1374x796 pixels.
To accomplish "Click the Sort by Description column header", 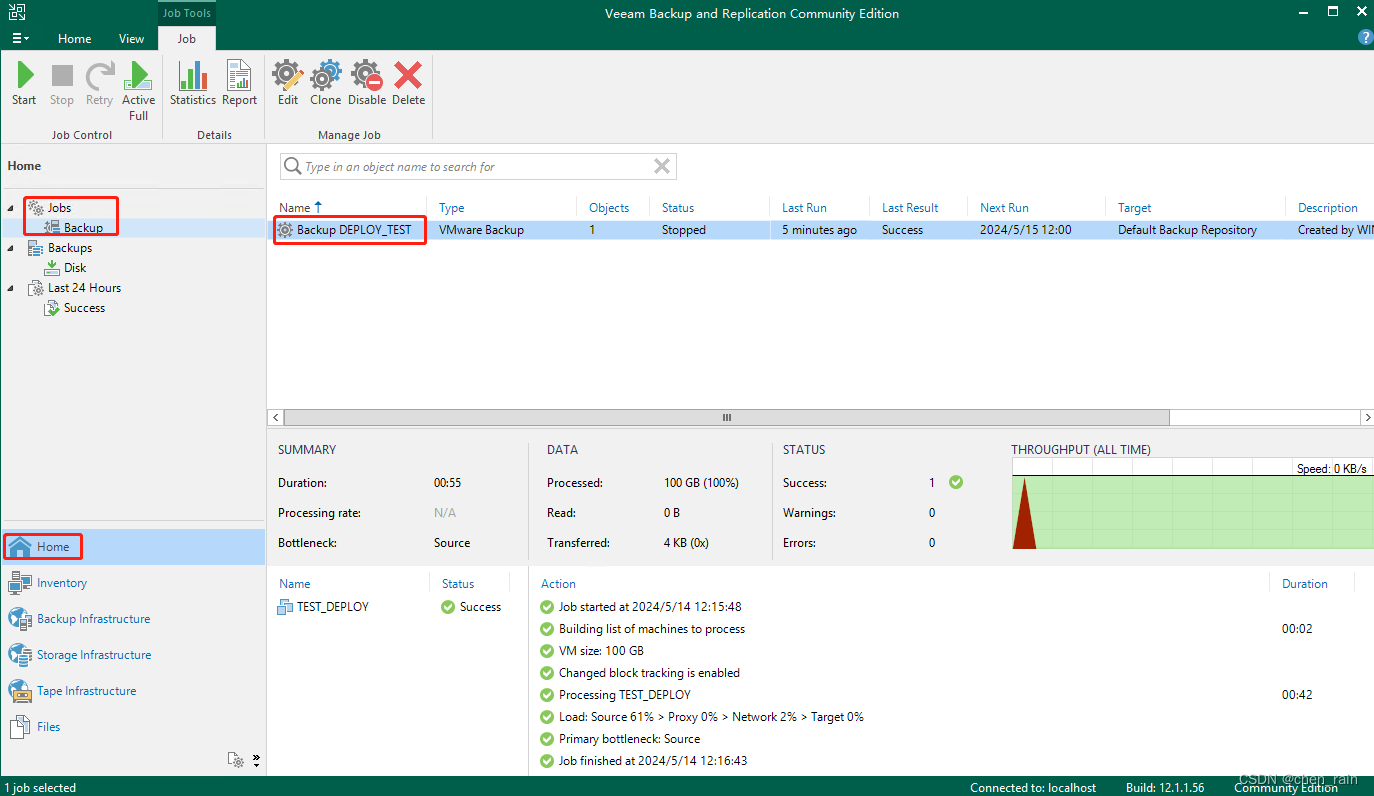I will [x=1328, y=208].
